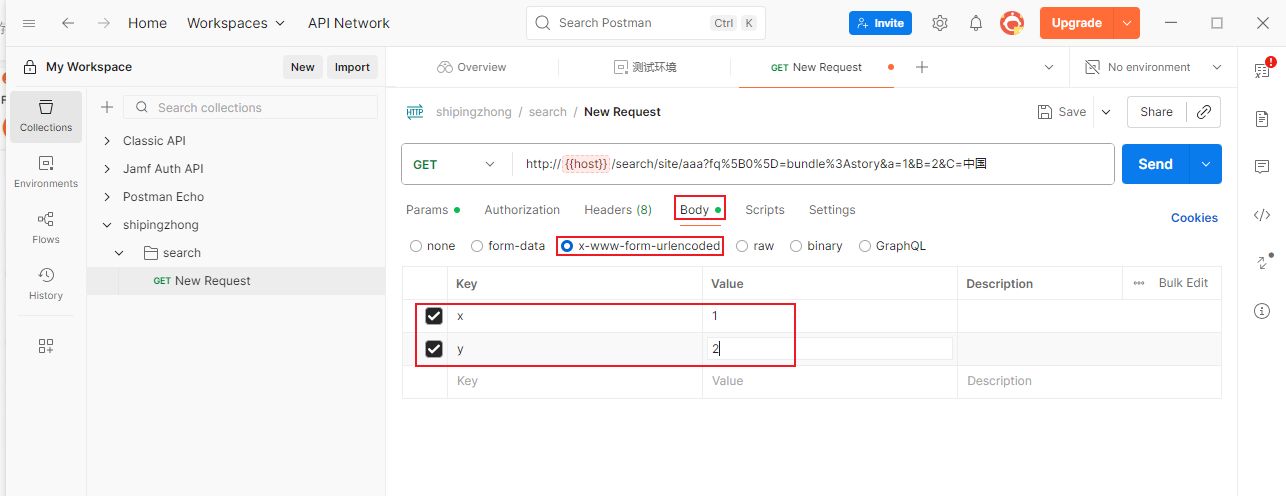The height and width of the screenshot is (496, 1286).
Task: Click the Import button in workspace header
Action: coord(352,67)
